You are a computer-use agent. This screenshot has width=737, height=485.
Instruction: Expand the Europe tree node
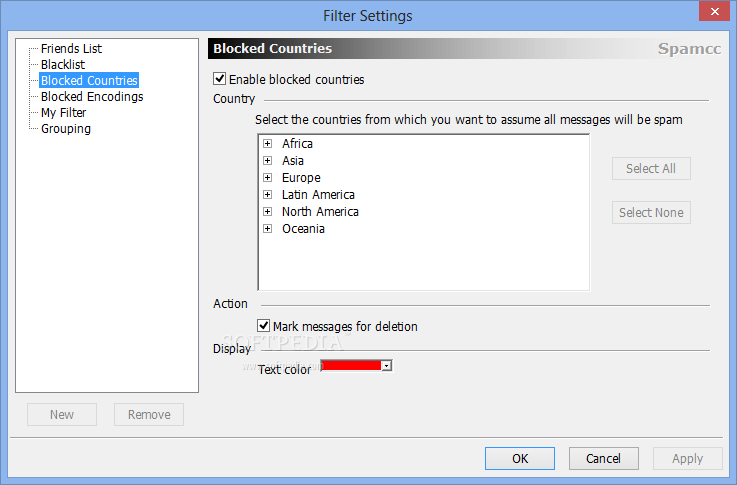[x=267, y=178]
